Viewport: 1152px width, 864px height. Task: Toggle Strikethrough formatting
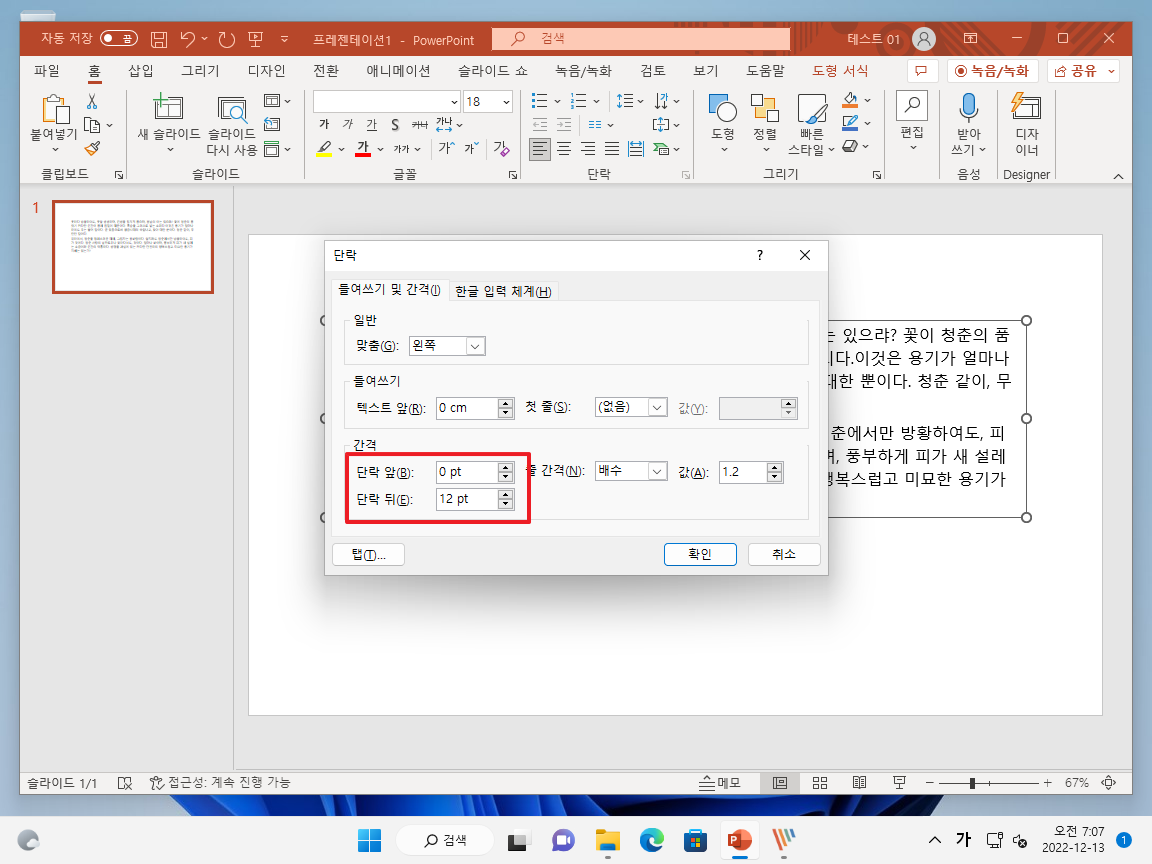[x=420, y=124]
